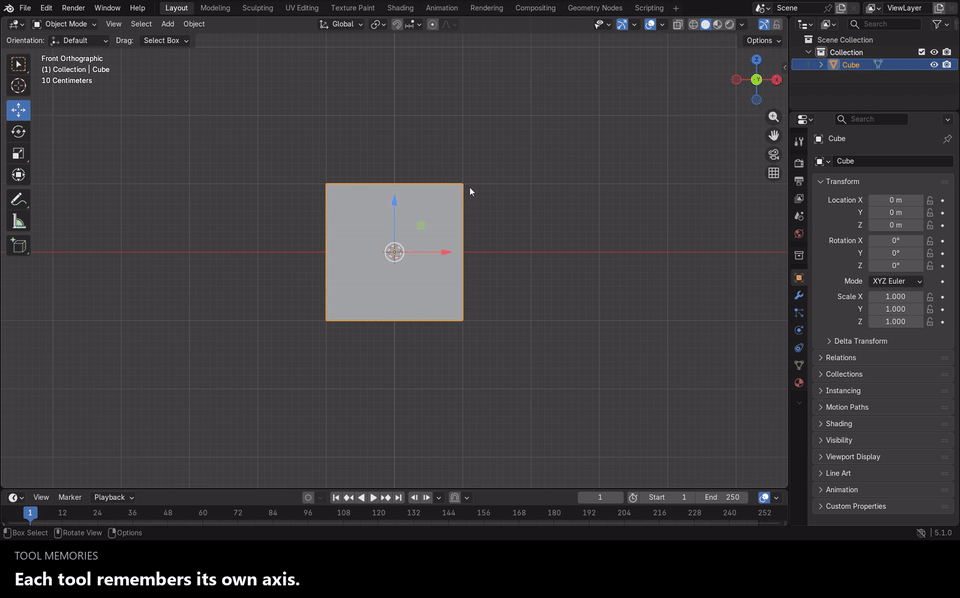Toggle snapping magnet in header

point(397,24)
